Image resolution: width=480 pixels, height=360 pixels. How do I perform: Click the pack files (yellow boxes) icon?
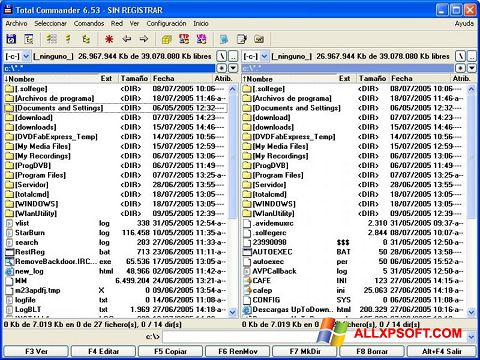pos(167,39)
